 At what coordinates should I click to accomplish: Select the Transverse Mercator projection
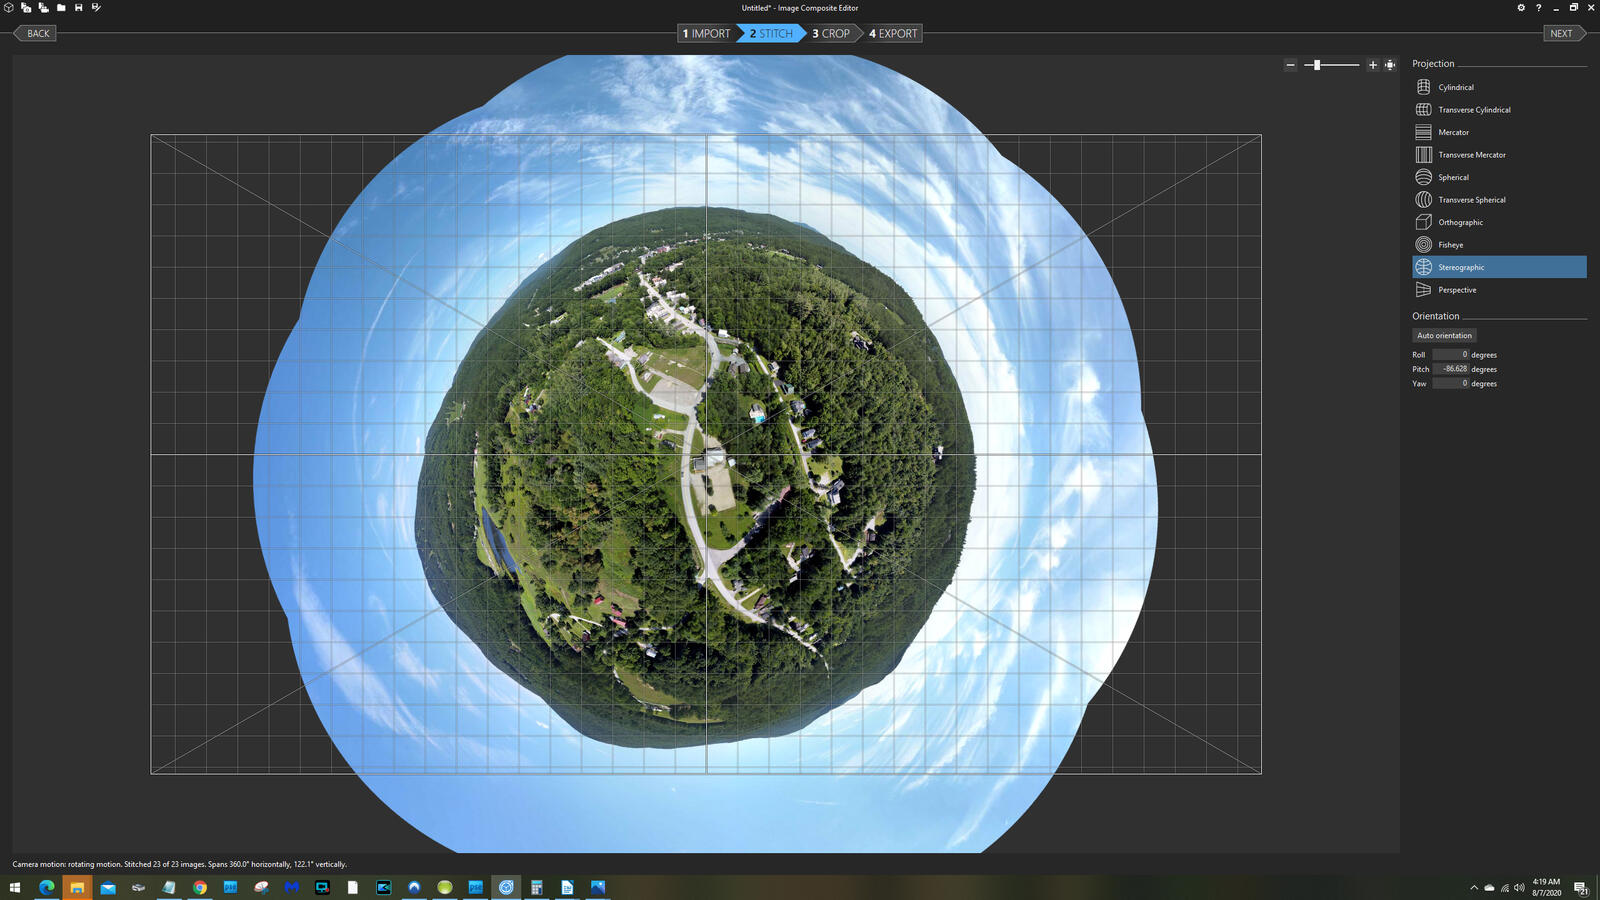point(1471,155)
